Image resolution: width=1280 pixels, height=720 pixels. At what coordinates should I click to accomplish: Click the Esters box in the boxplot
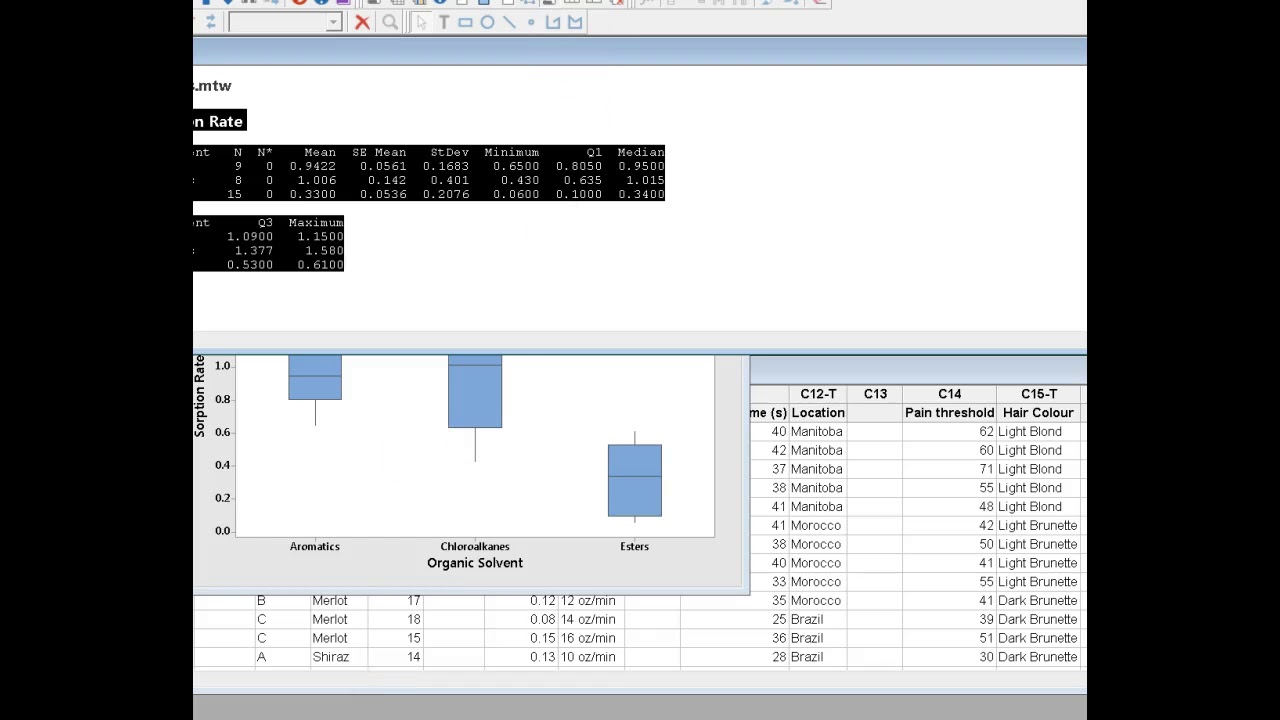(635, 480)
